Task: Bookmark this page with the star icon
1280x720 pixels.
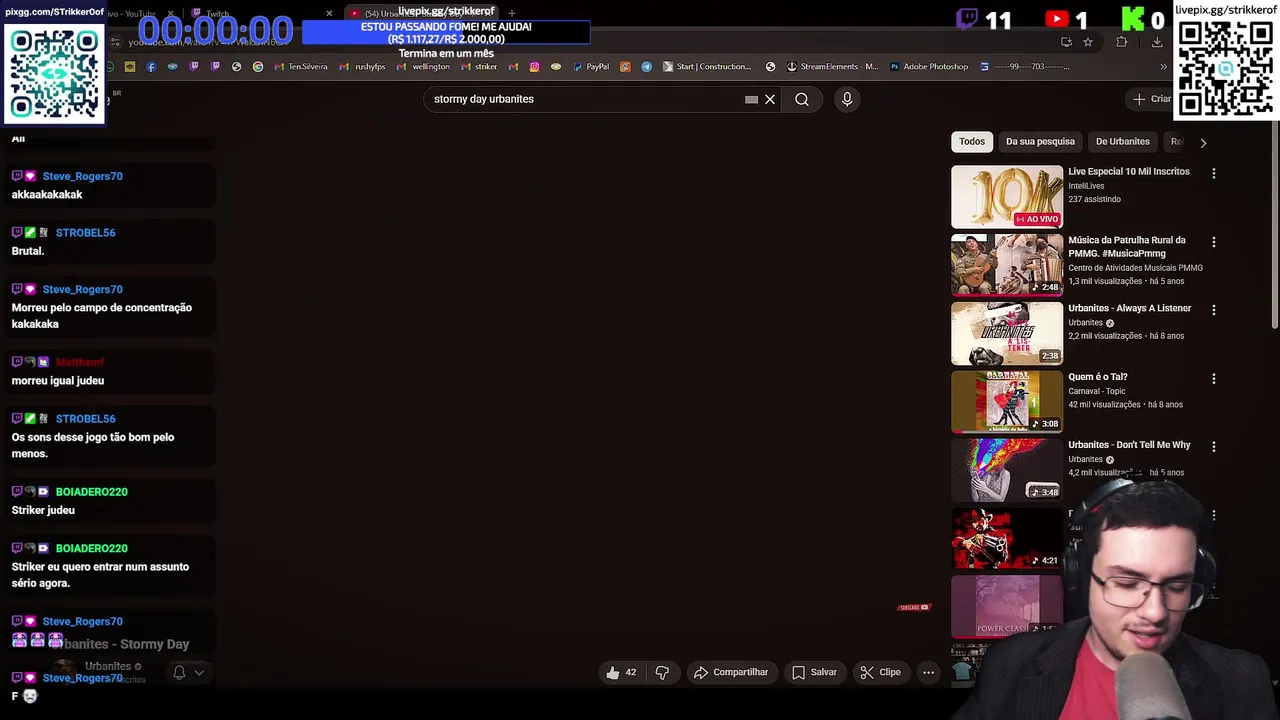Action: click(1088, 42)
